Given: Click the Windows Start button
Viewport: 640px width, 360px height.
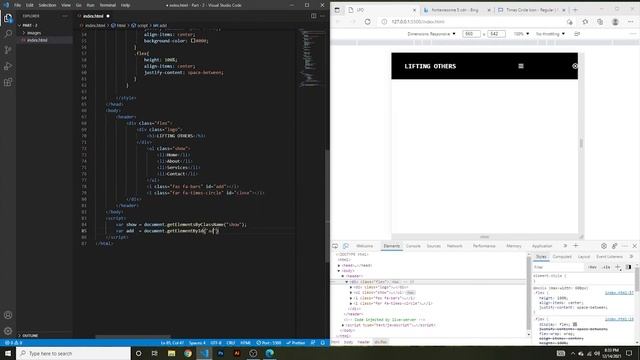Looking at the screenshot, I should (x=8, y=353).
